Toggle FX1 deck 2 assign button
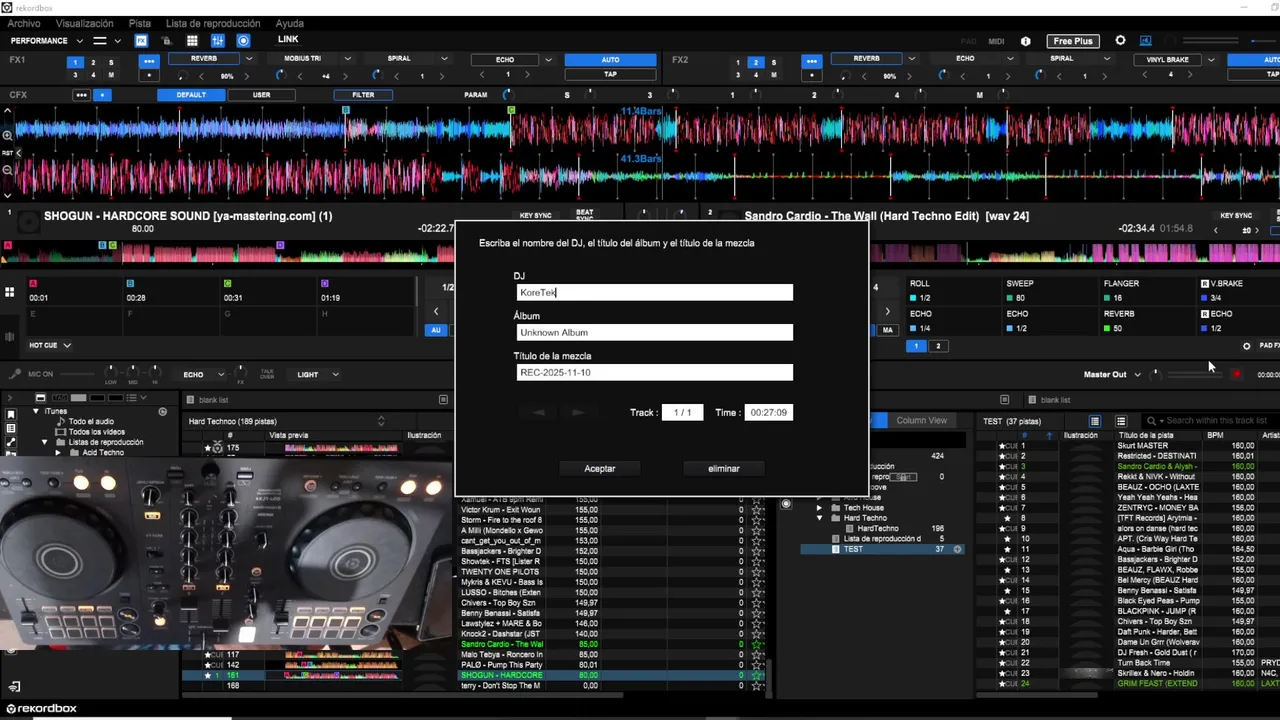The height and width of the screenshot is (720, 1280). pyautogui.click(x=93, y=62)
